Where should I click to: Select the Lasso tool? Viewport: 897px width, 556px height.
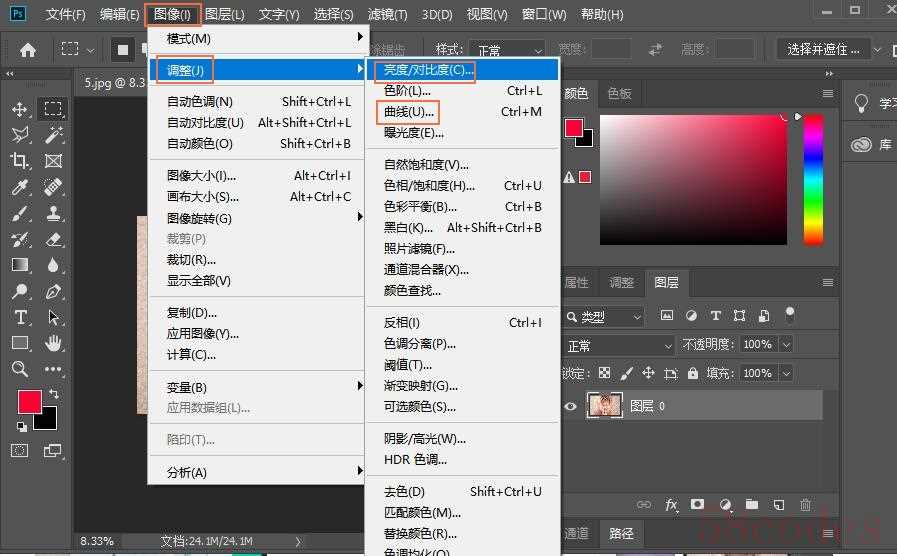pos(20,135)
